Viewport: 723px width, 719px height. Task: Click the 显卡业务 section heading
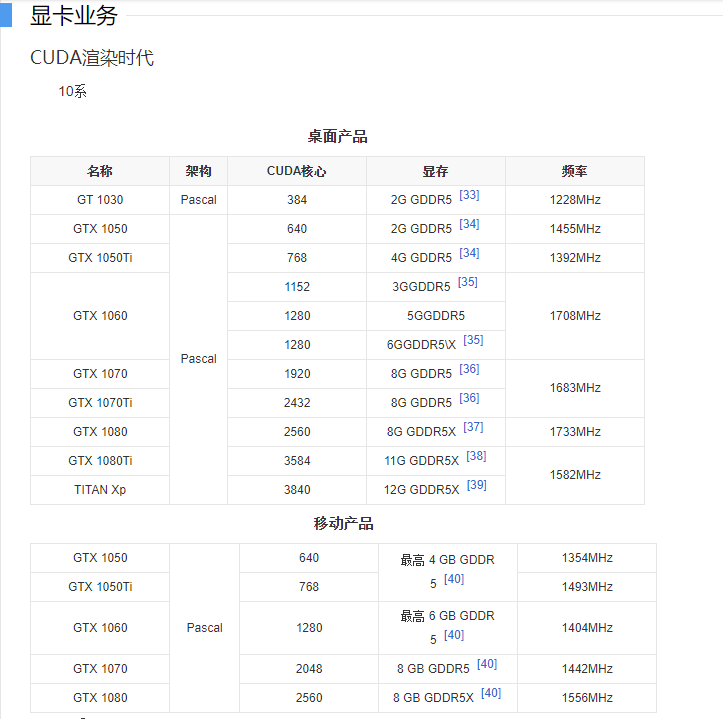(74, 16)
